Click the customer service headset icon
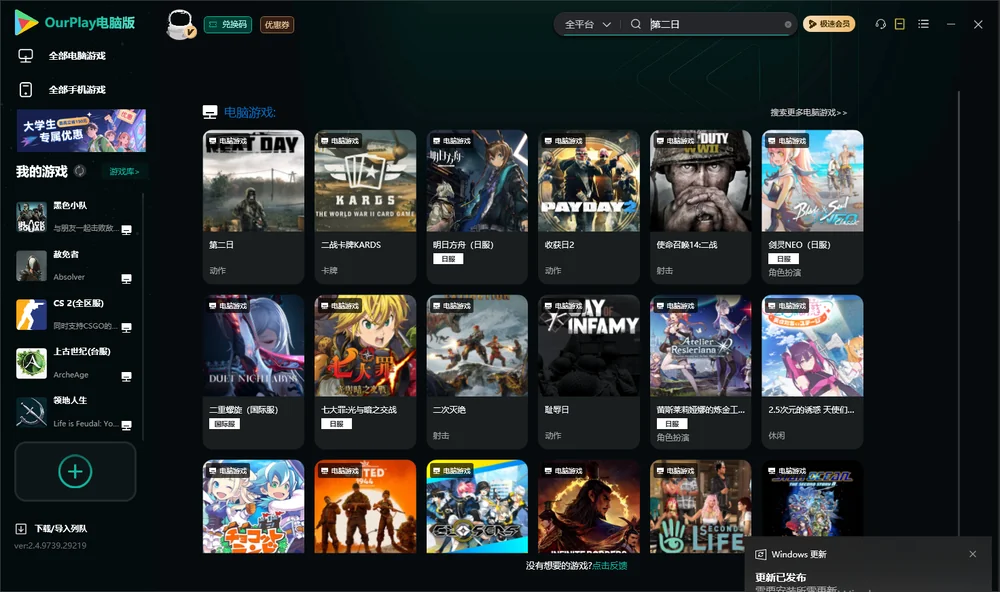This screenshot has height=592, width=1000. pyautogui.click(x=880, y=24)
